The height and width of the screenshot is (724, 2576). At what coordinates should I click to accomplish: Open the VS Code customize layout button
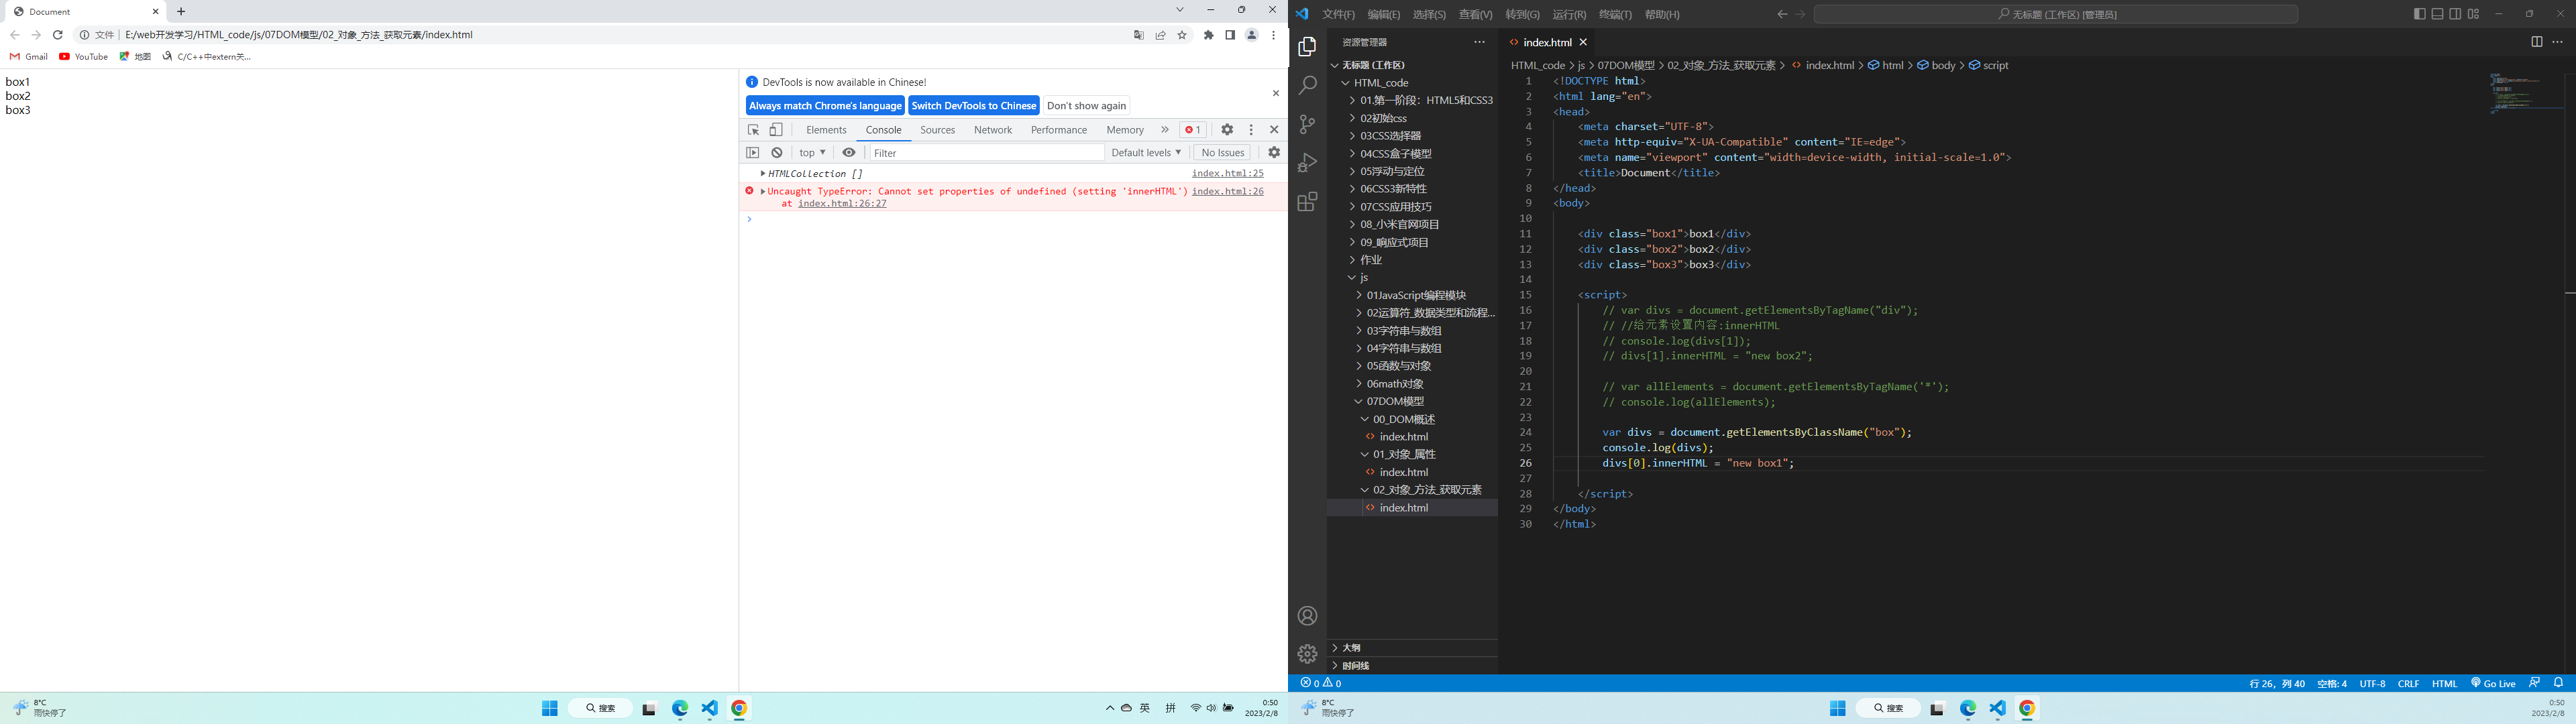[x=2473, y=14]
